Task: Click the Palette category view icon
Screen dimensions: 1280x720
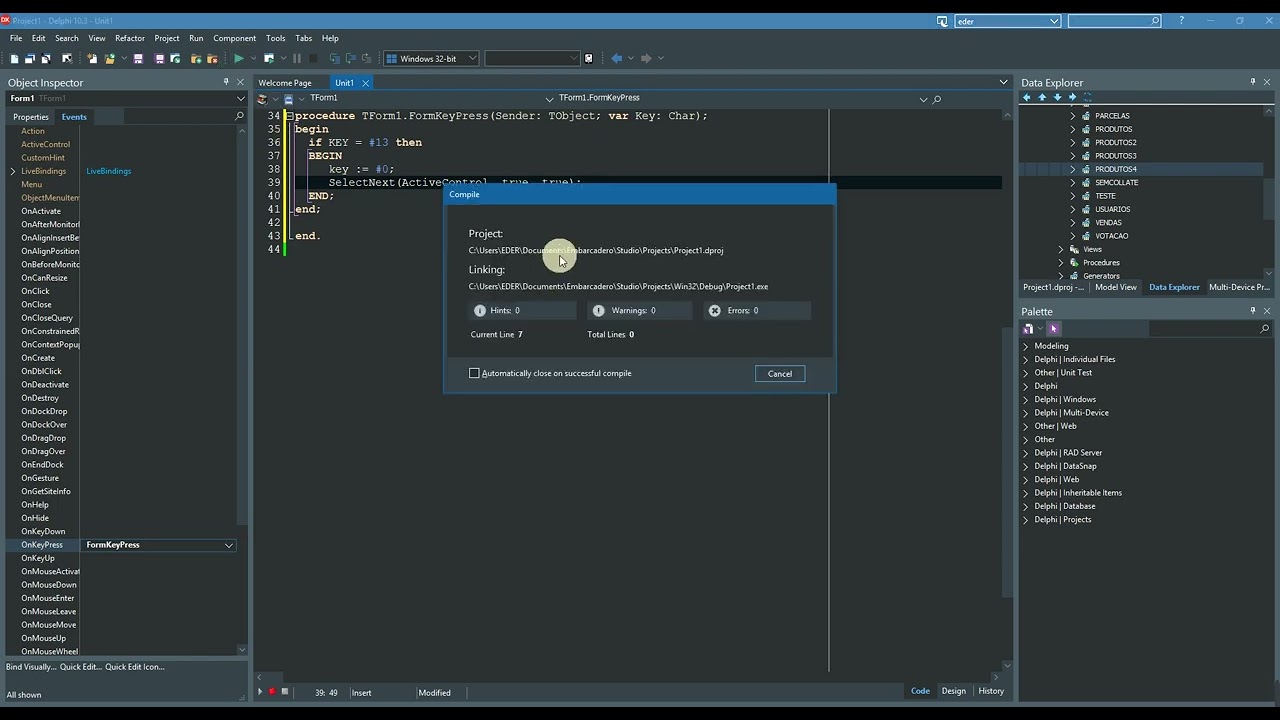Action: (x=1028, y=328)
